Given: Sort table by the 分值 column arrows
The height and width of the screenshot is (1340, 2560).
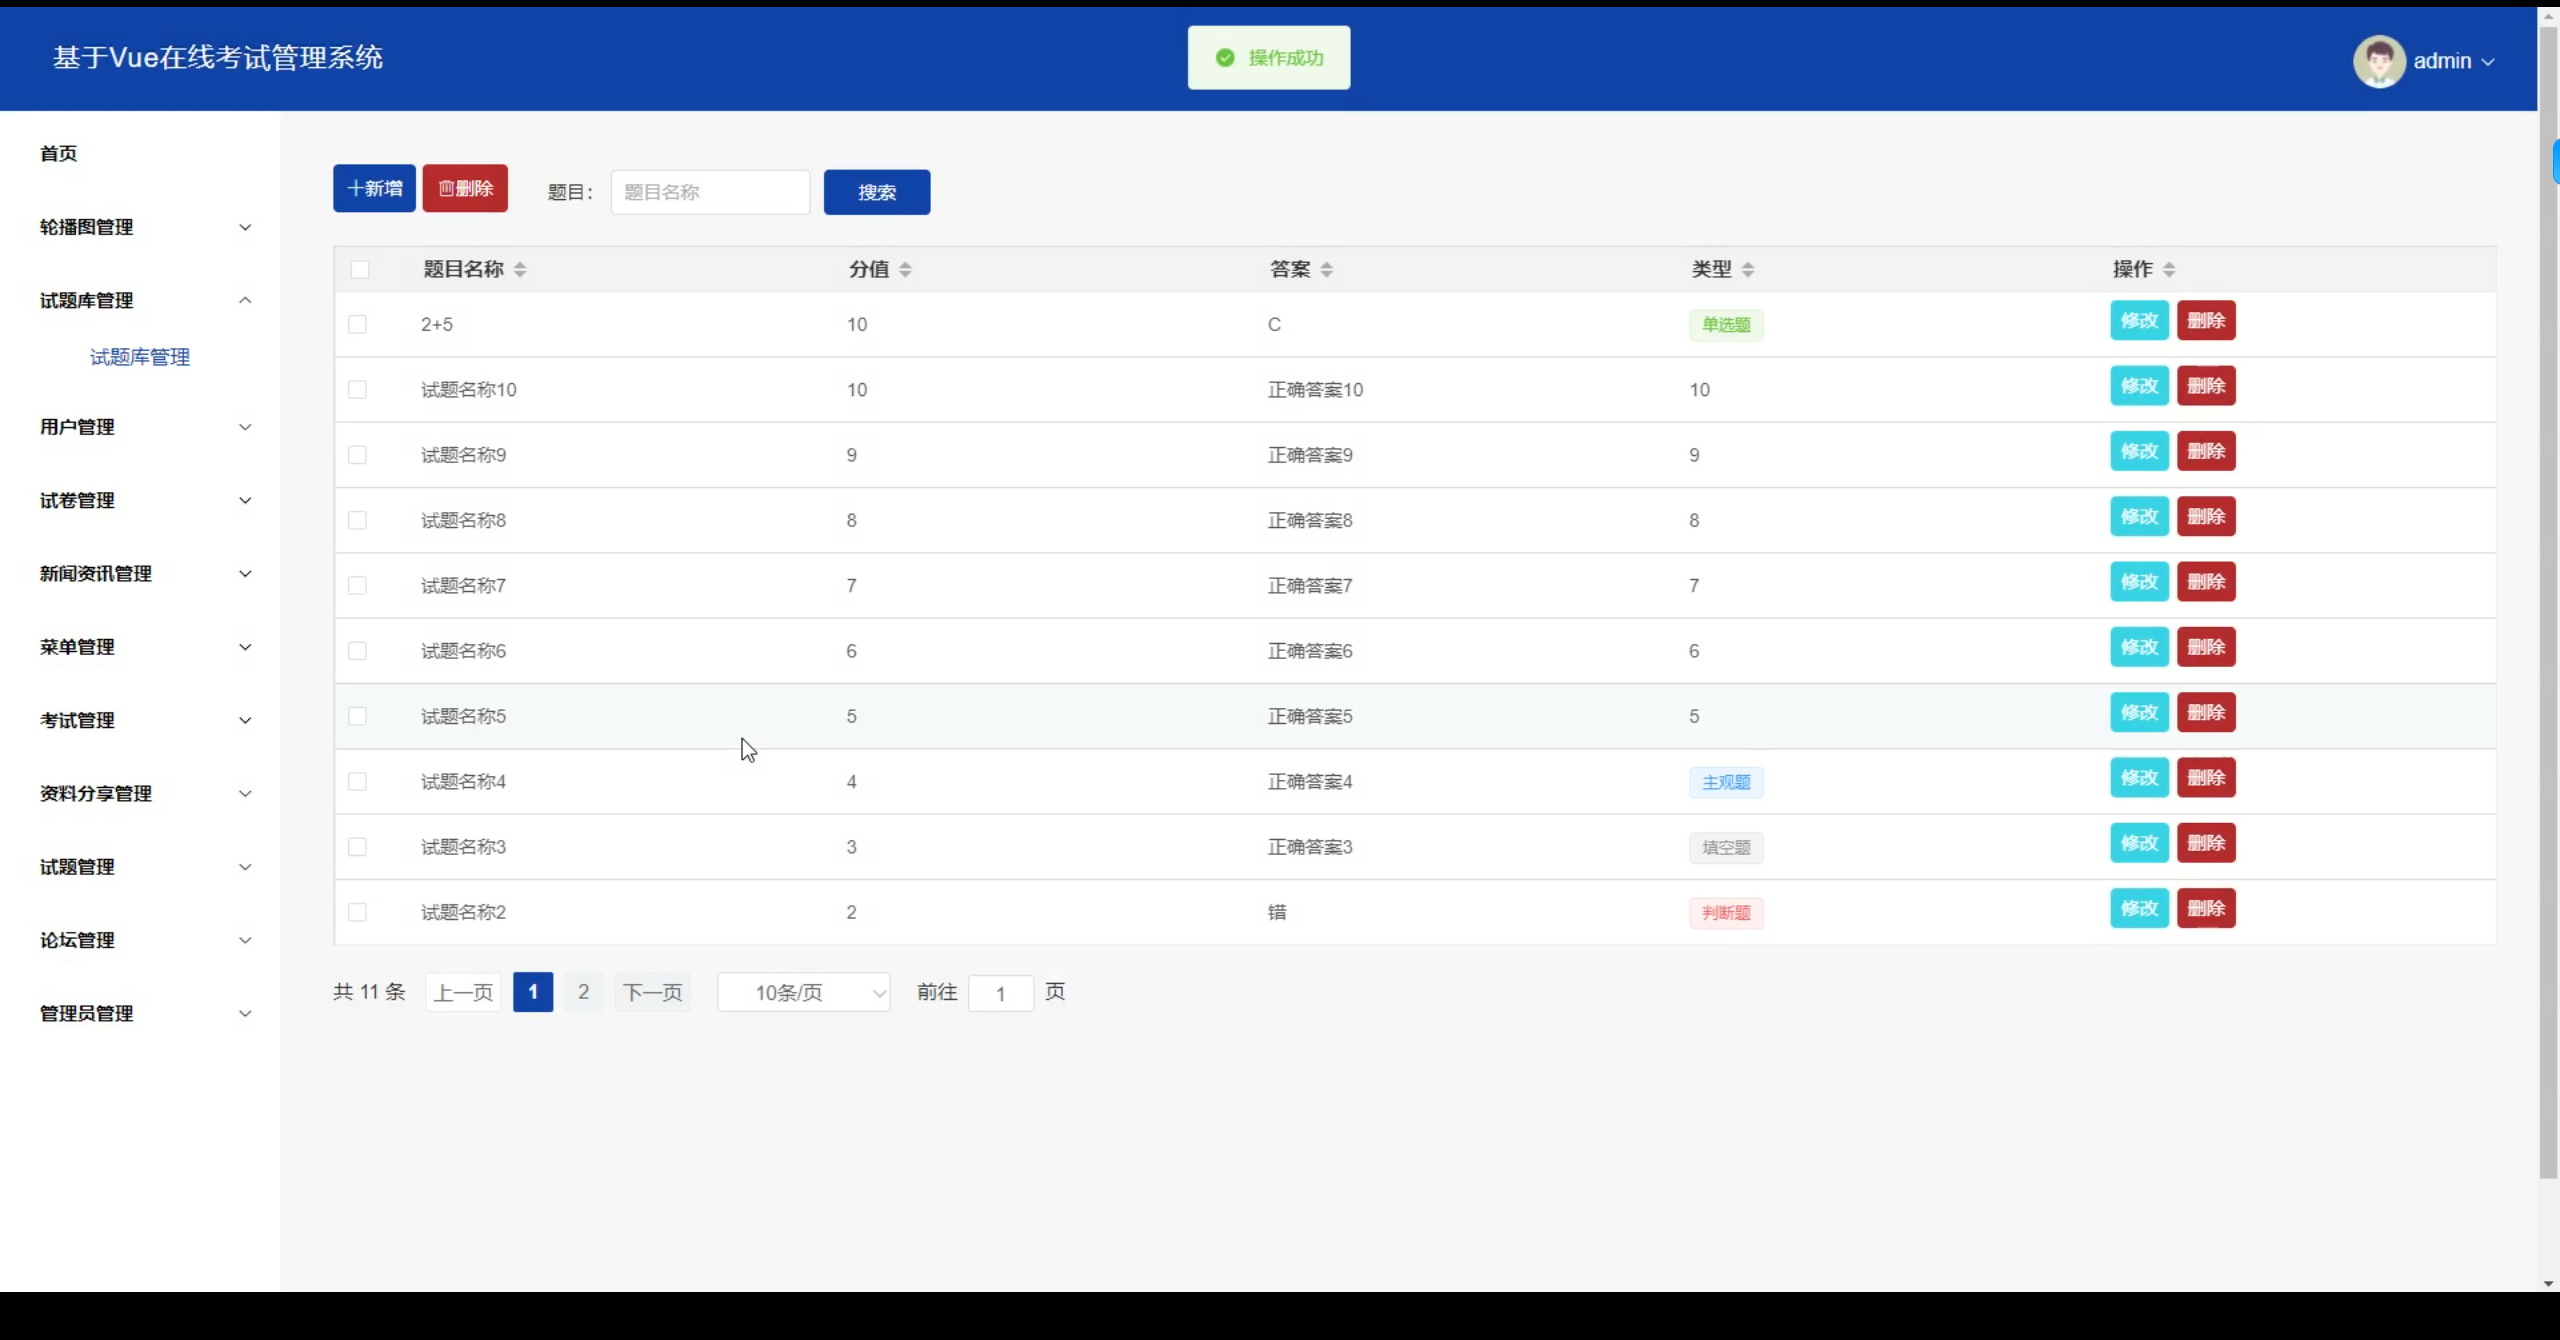Looking at the screenshot, I should point(905,268).
